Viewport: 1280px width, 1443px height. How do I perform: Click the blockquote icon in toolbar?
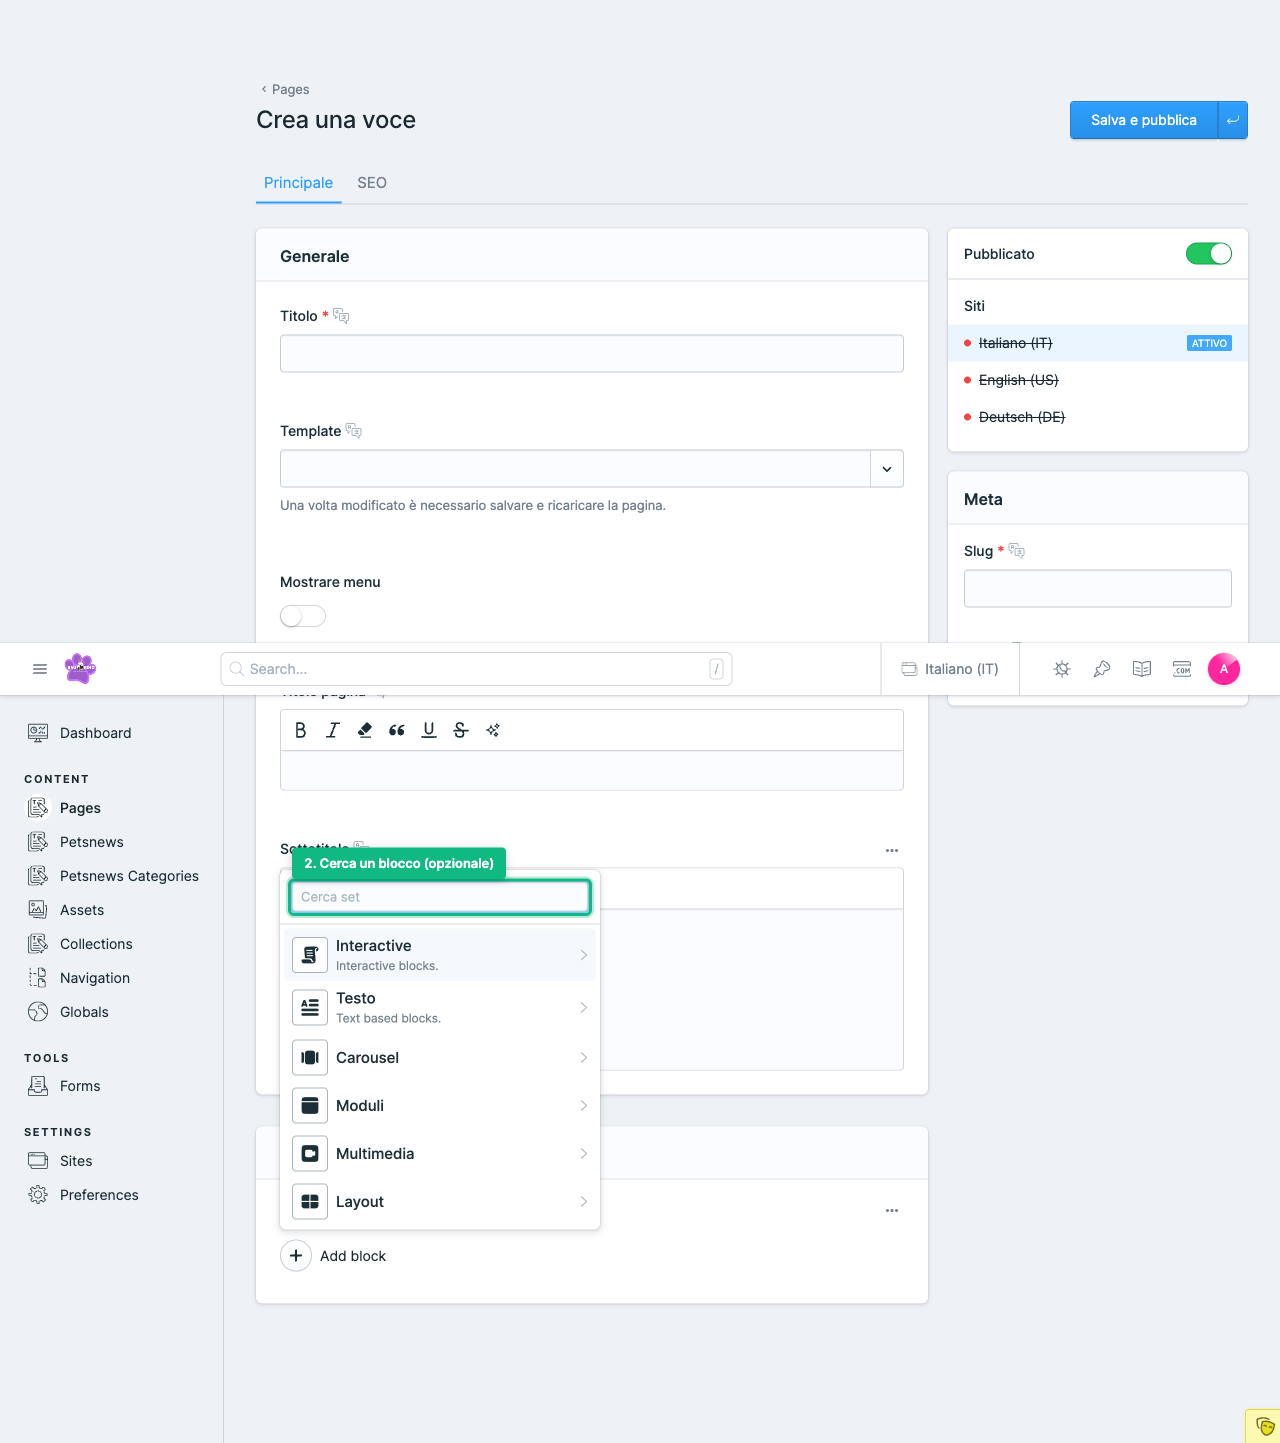[x=397, y=730]
